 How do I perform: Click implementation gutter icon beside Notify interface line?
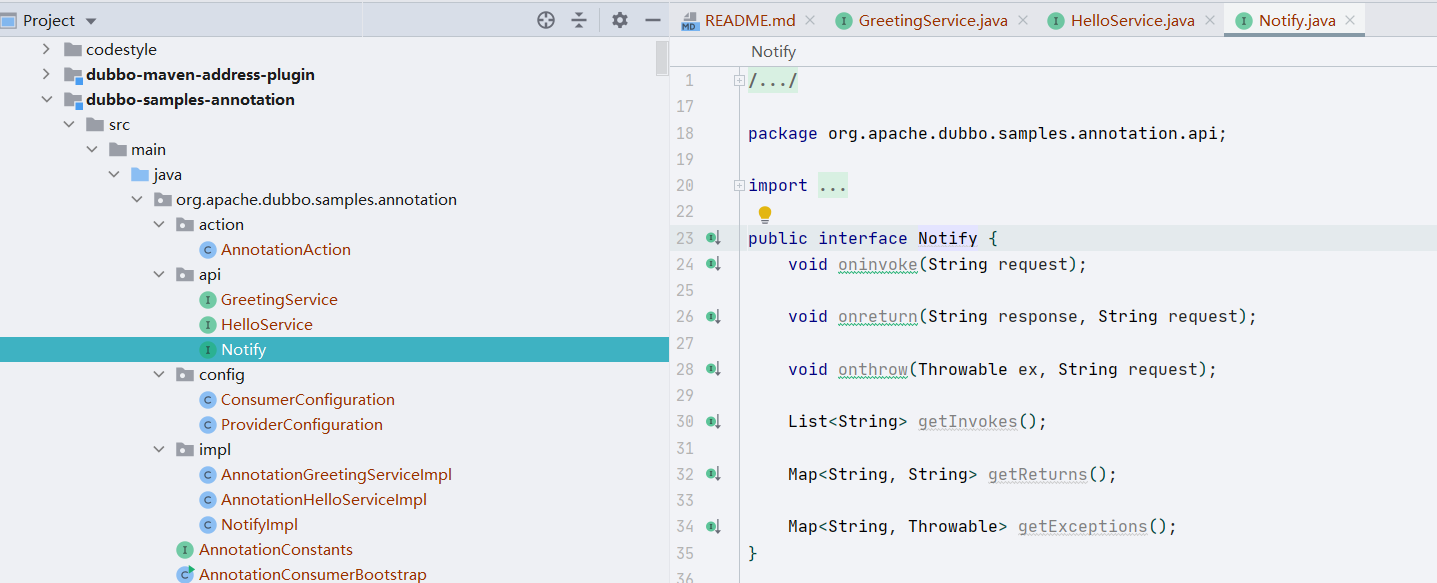[x=713, y=238]
